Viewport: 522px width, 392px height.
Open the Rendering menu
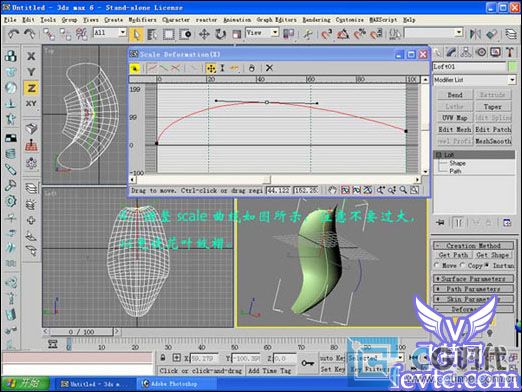click(x=316, y=20)
